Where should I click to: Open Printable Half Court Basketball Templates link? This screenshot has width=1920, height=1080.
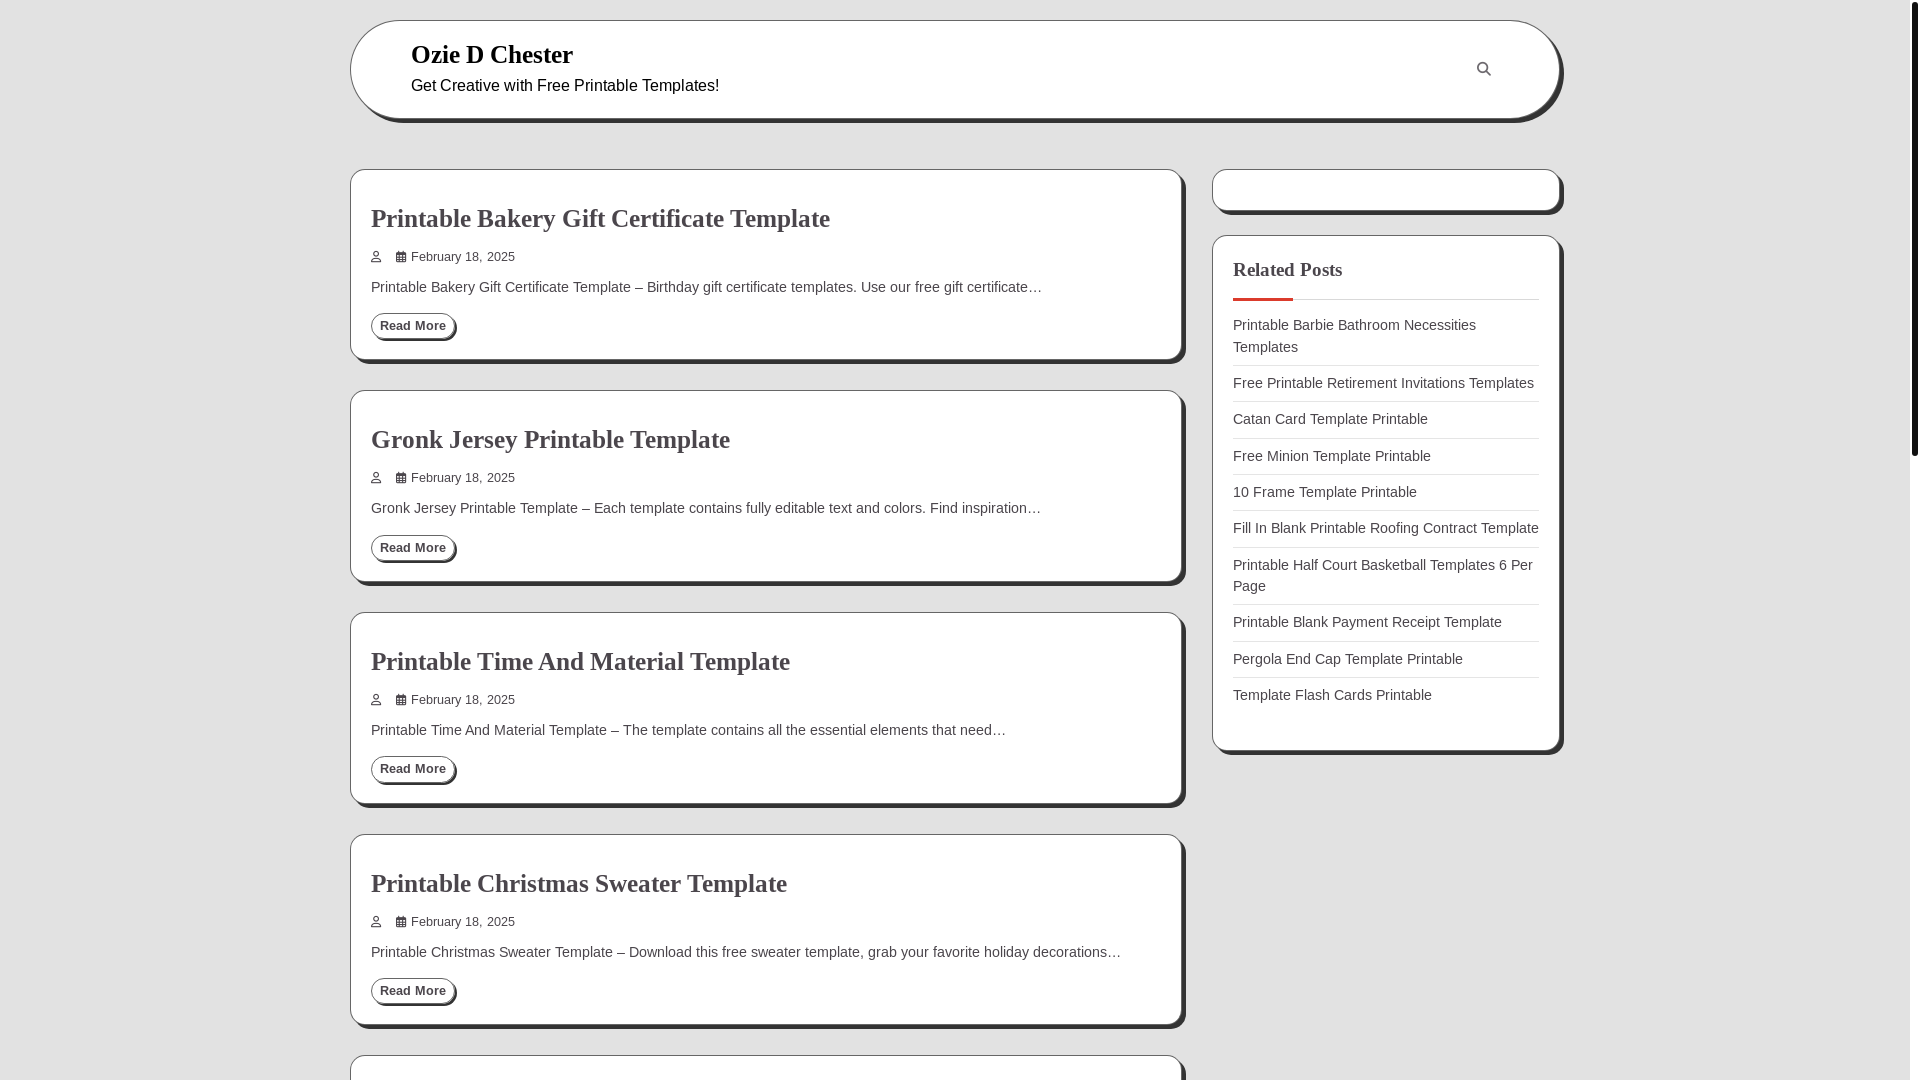pos(1383,575)
